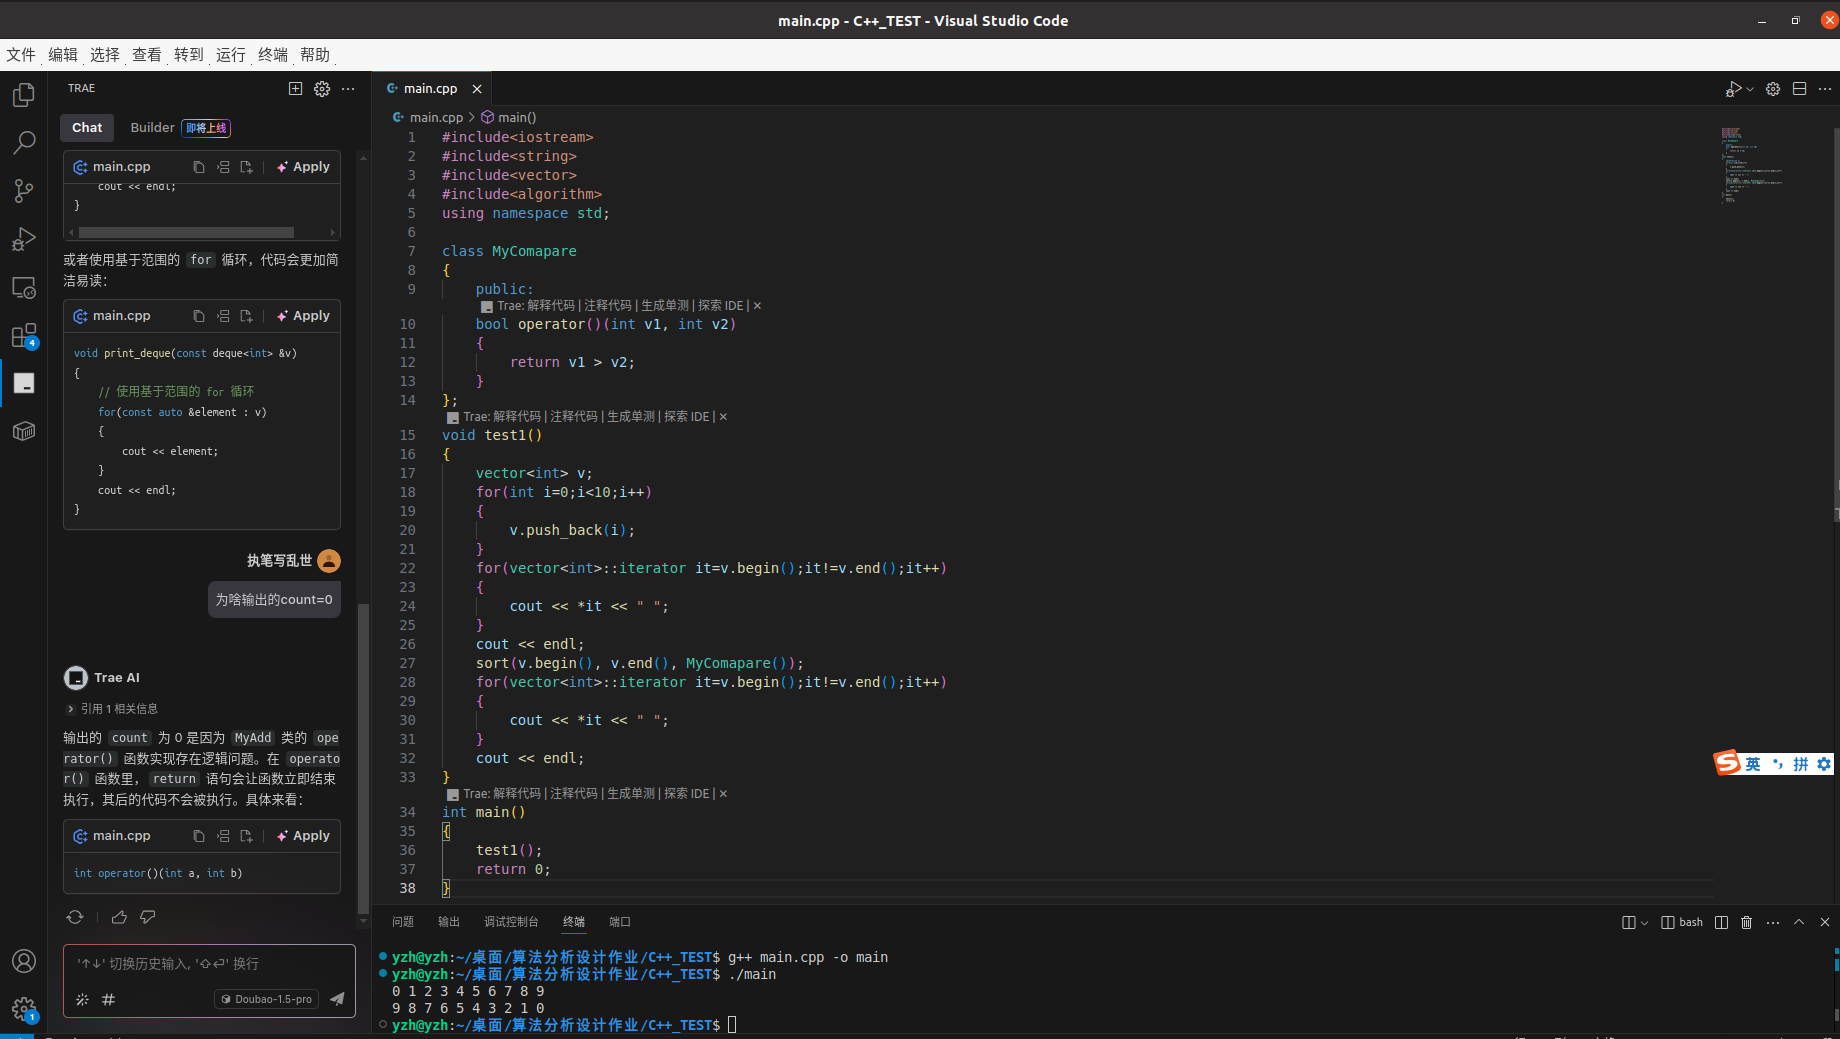The height and width of the screenshot is (1039, 1840).
Task: Apply the topmost main.cpp code block
Action: coord(303,167)
